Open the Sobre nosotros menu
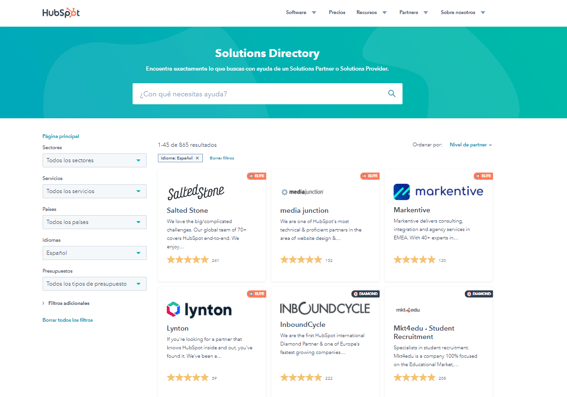 click(x=462, y=12)
